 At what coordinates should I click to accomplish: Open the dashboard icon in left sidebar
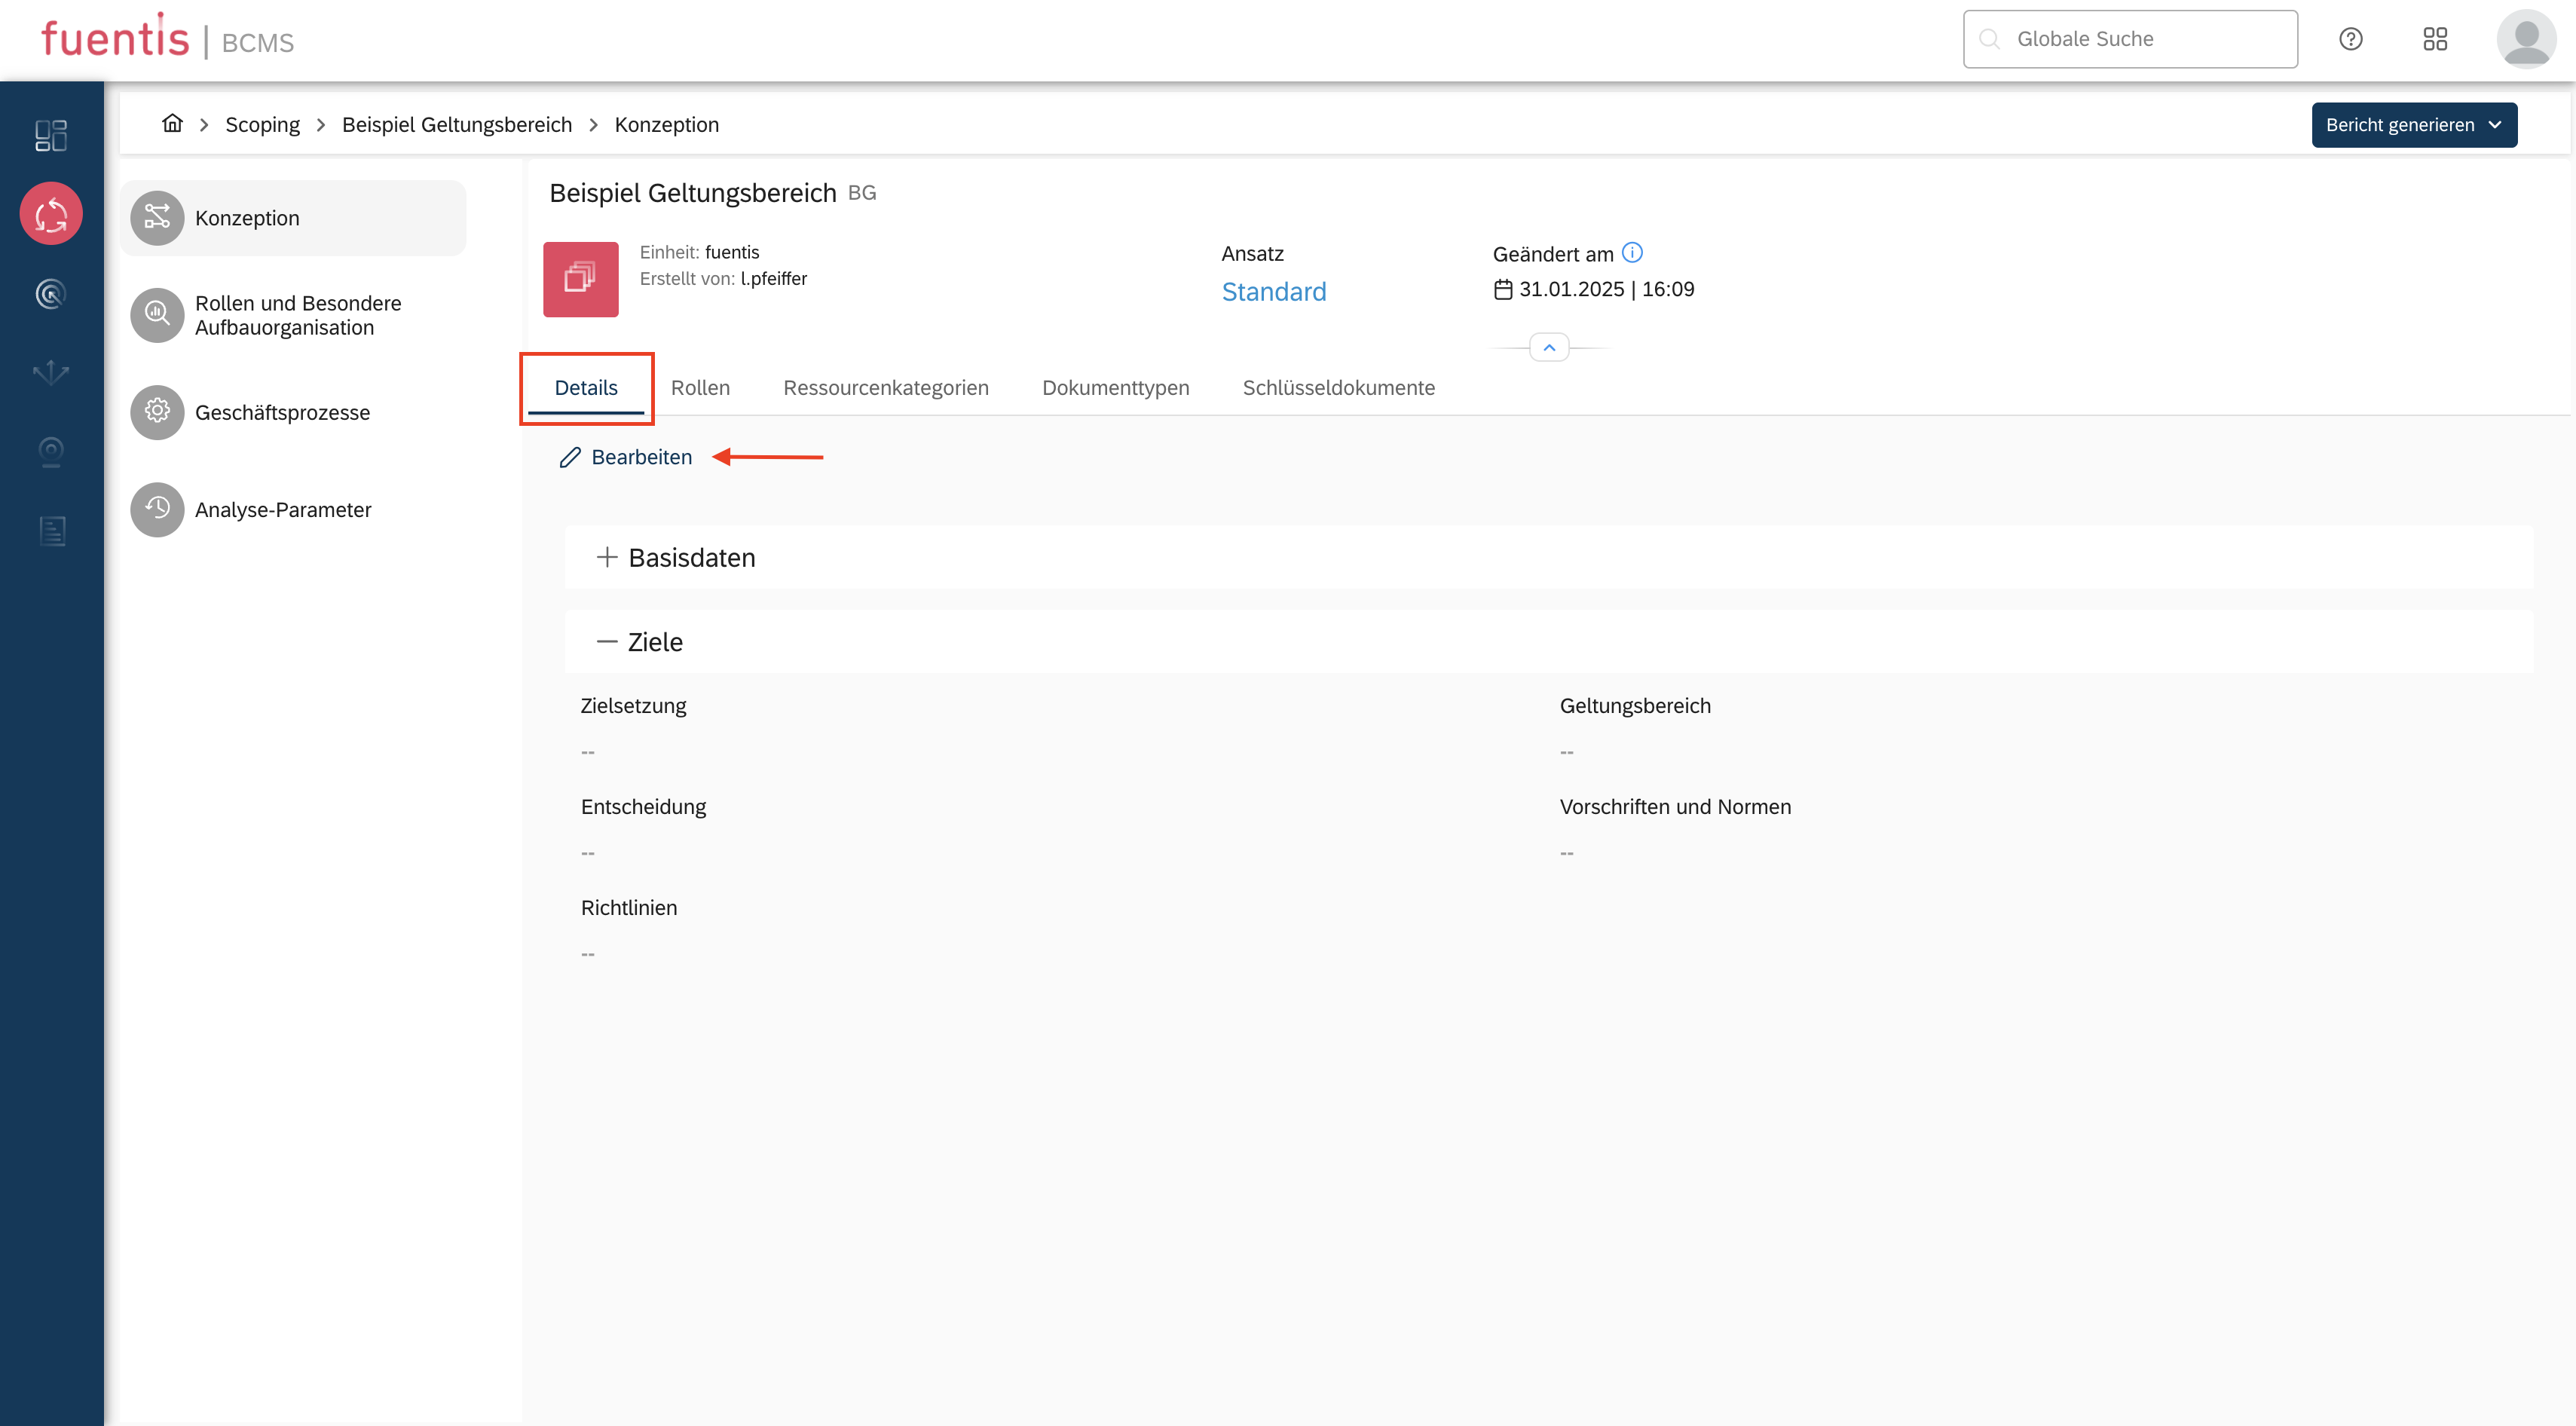pyautogui.click(x=51, y=135)
